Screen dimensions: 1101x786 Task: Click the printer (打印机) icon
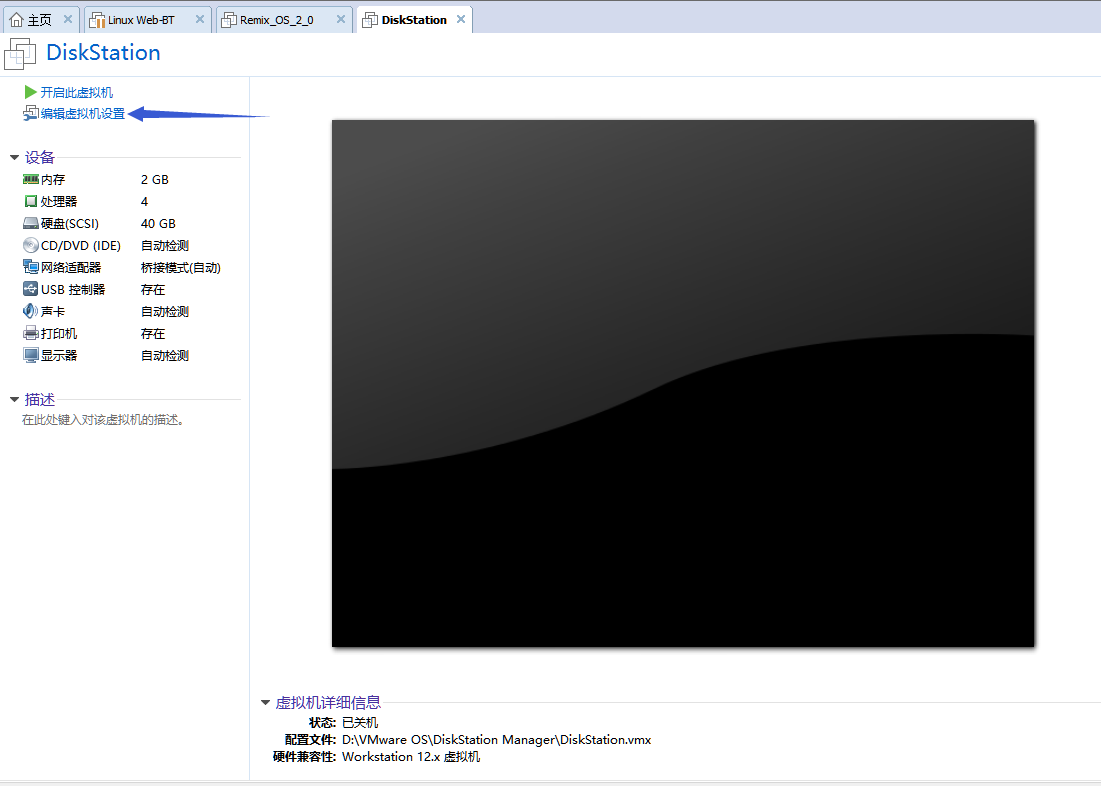(30, 333)
